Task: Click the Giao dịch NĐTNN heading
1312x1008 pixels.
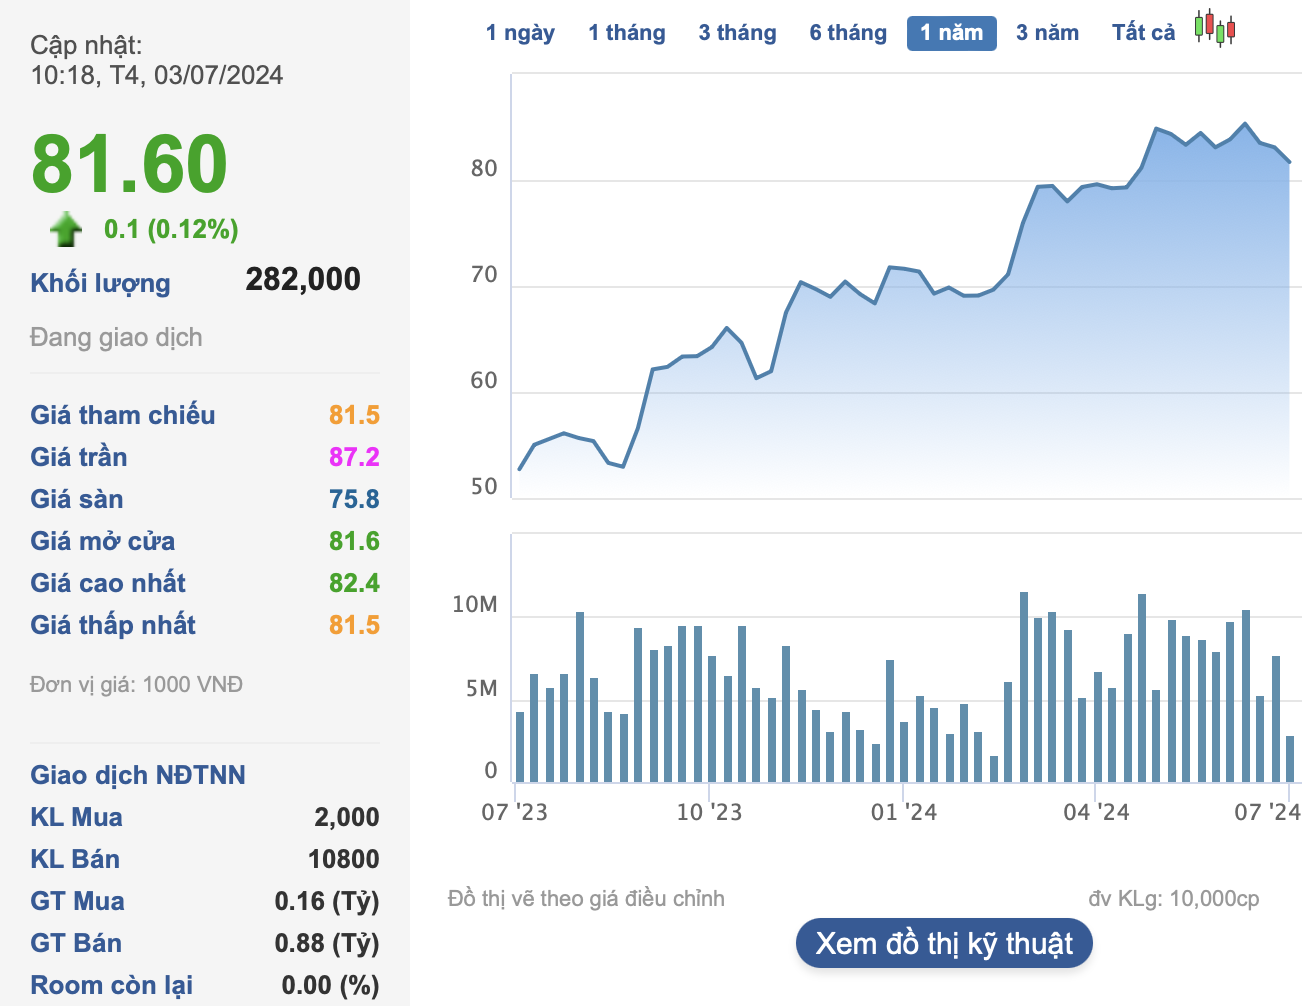Action: pos(138,775)
